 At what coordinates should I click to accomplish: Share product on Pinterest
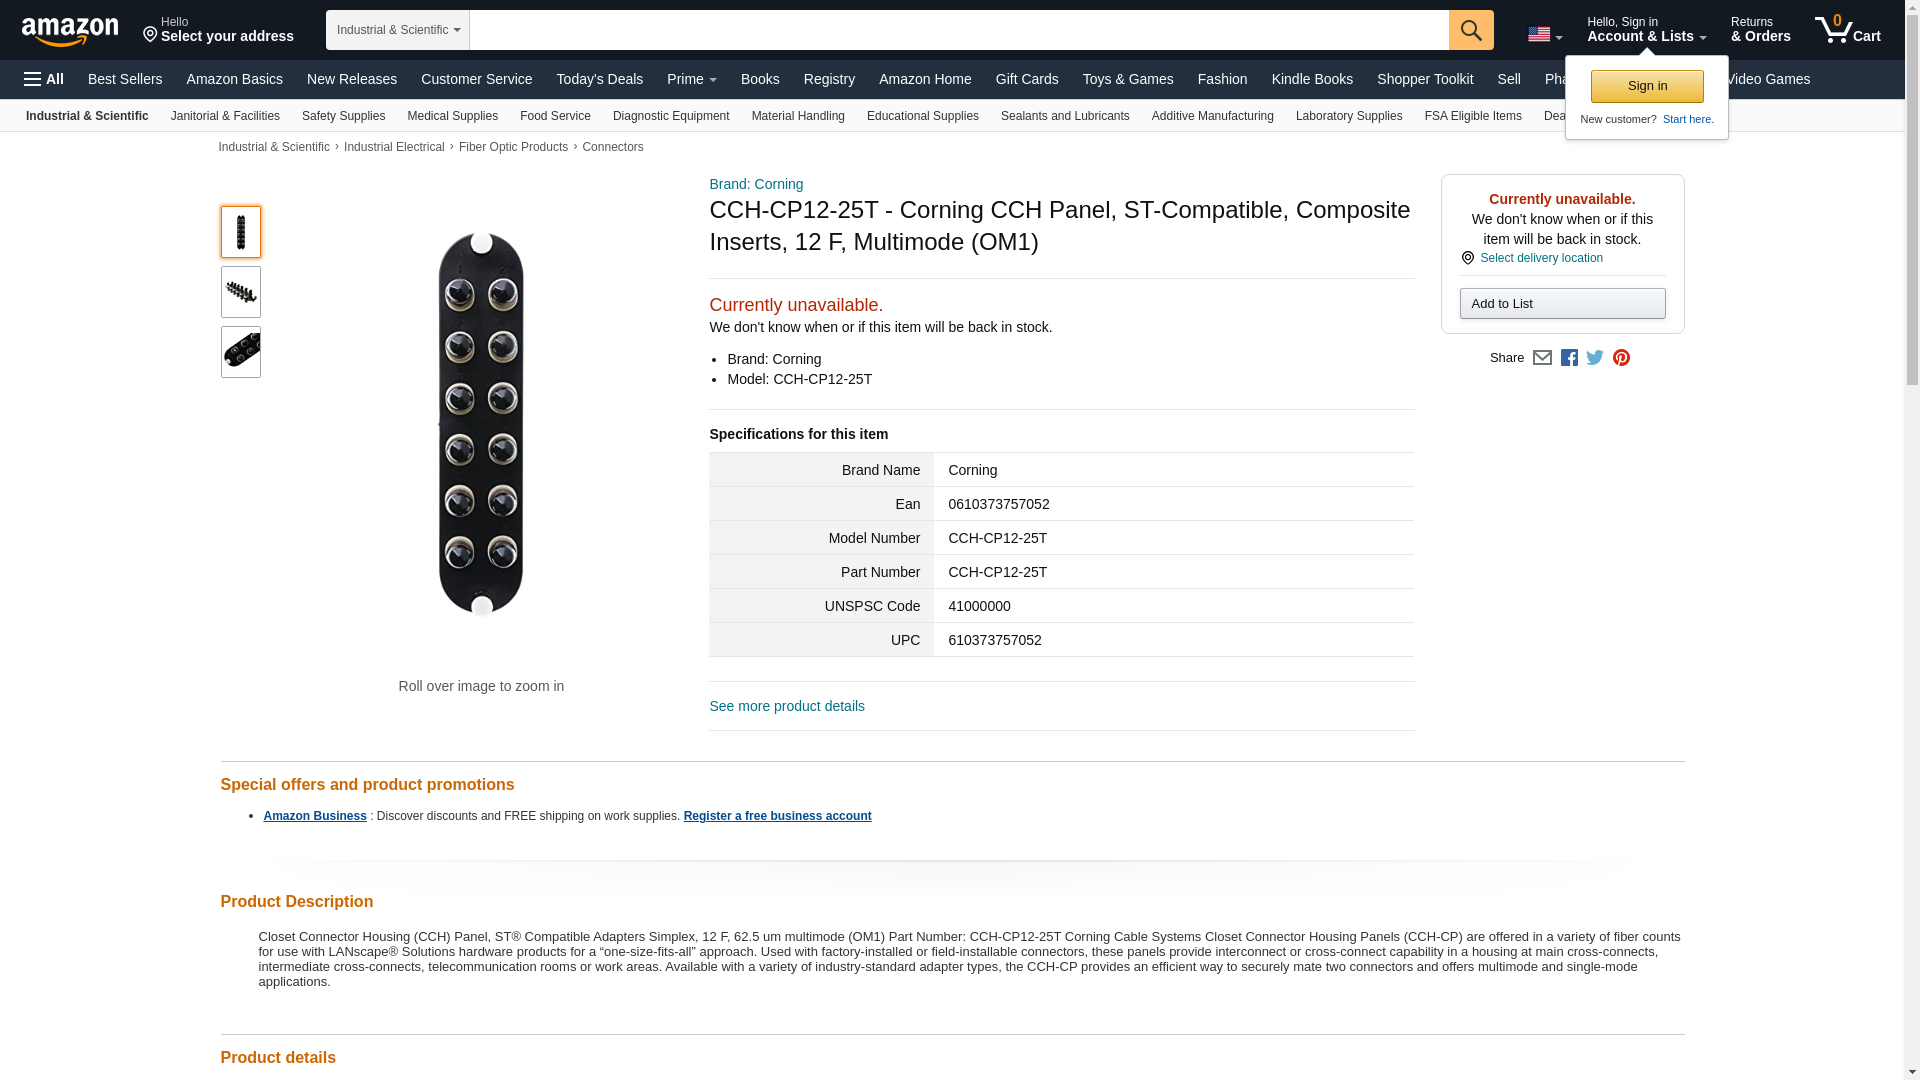click(1621, 358)
